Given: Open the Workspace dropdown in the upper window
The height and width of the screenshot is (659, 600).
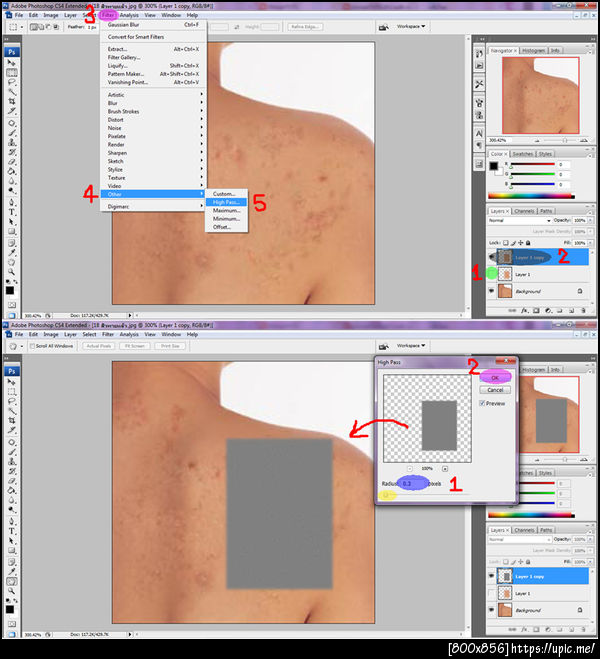Looking at the screenshot, I should click(x=411, y=26).
